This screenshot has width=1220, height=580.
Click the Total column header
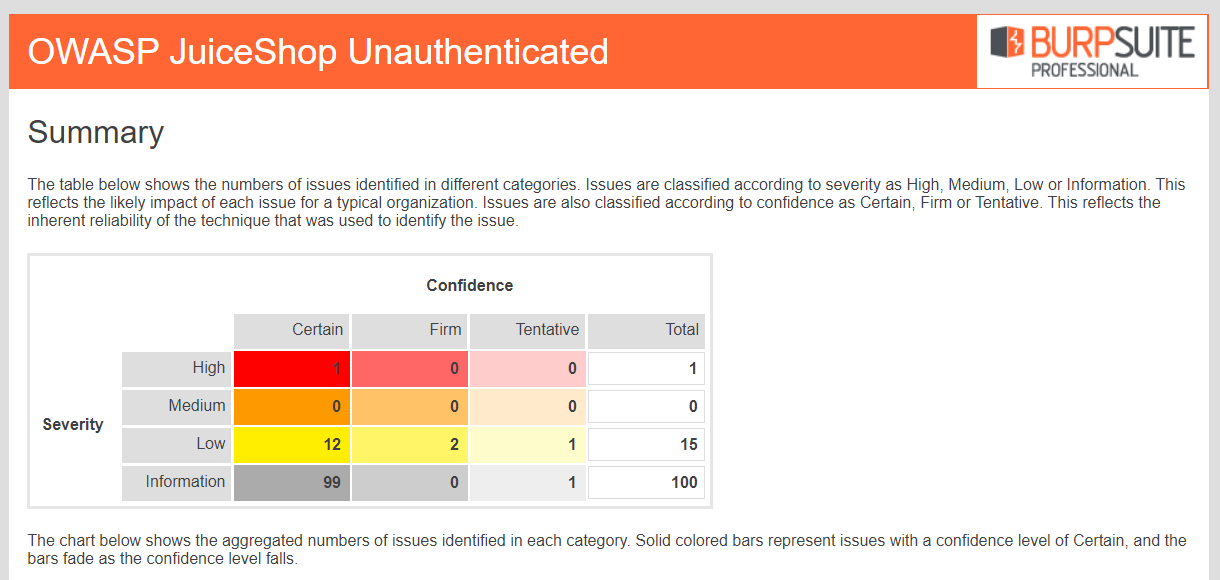click(x=646, y=330)
